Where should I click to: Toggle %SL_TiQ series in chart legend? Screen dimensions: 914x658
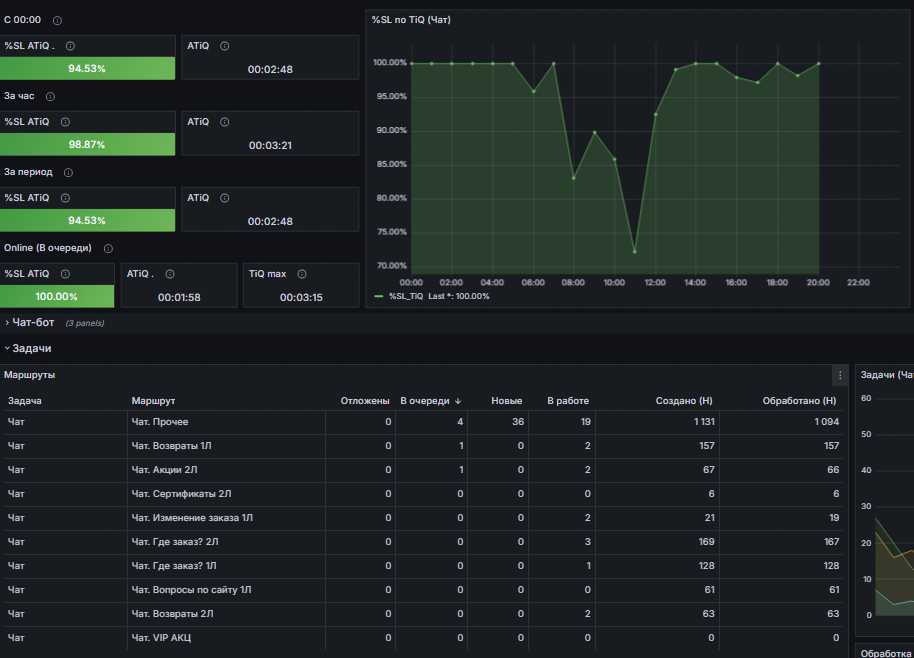coord(406,297)
